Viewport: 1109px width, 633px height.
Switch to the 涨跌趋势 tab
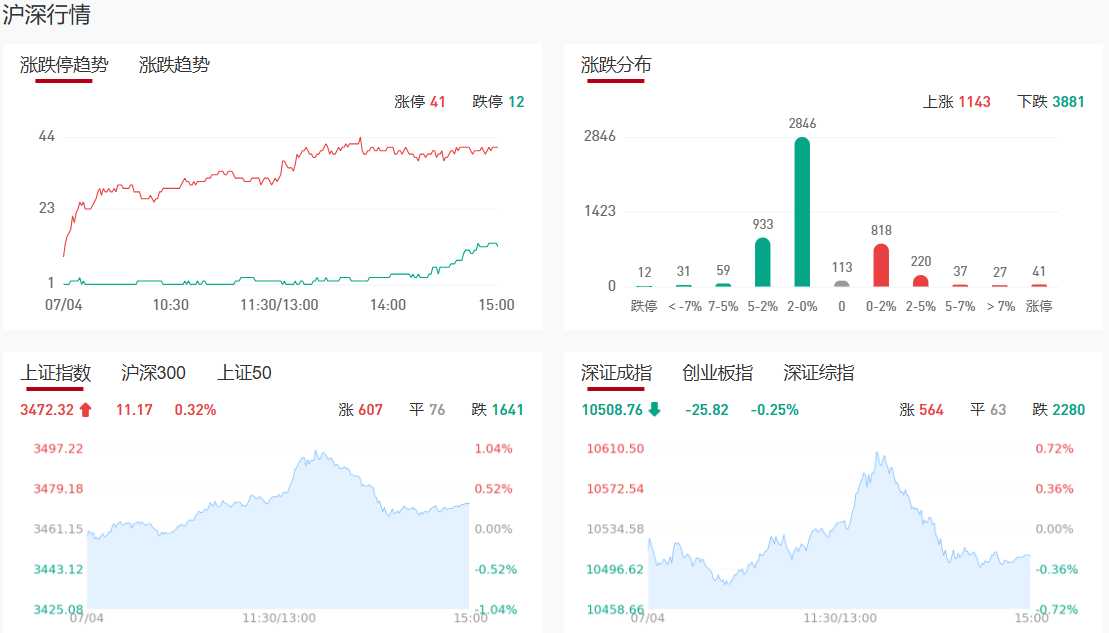coord(175,65)
